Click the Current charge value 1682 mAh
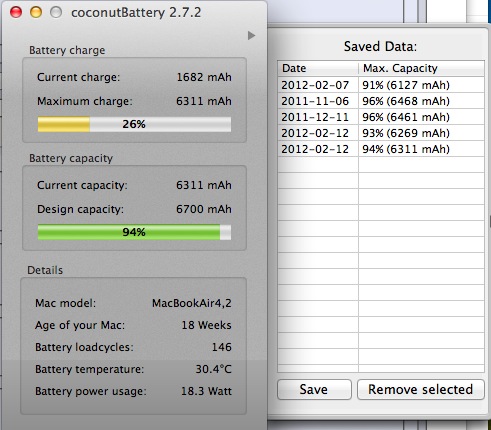491x430 pixels. click(x=204, y=77)
